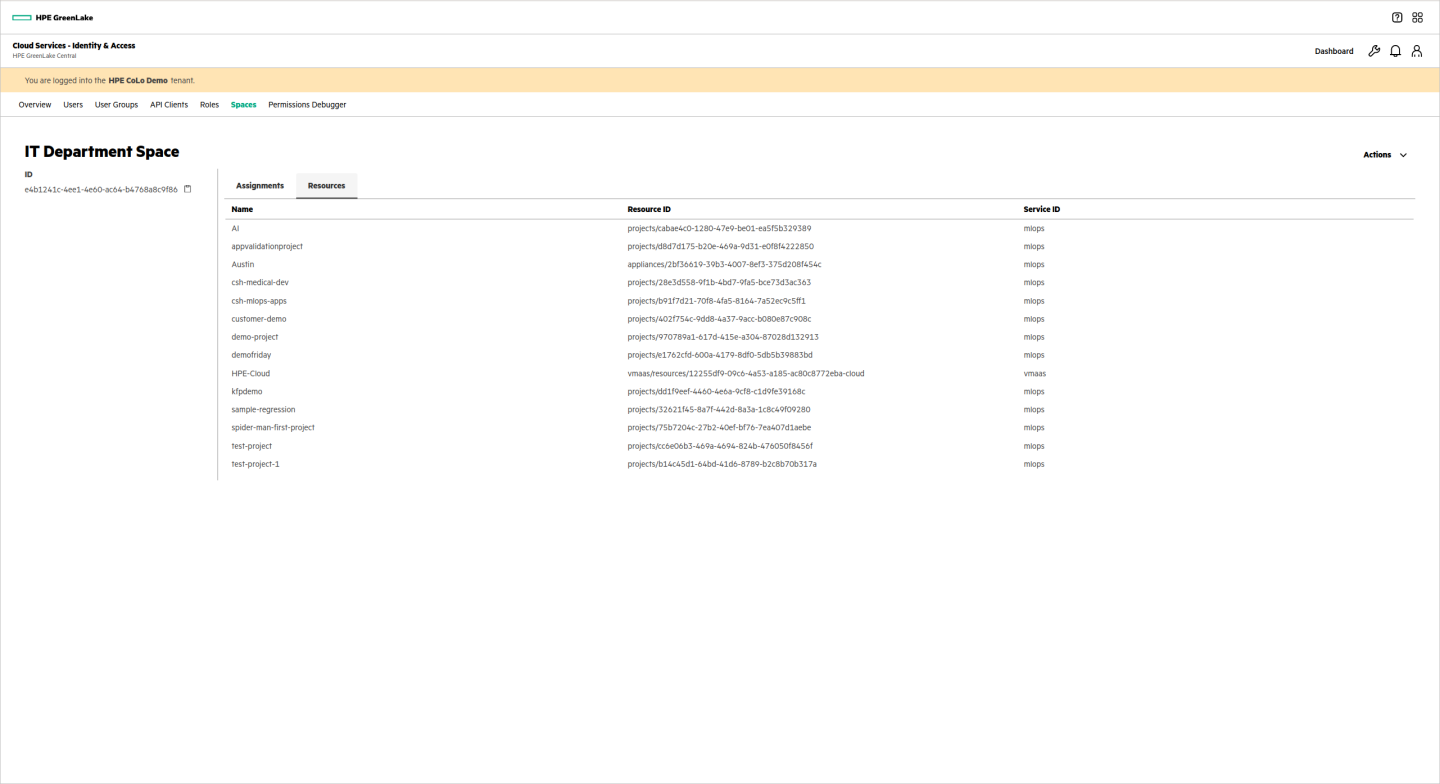Click the demofriday row resource ID

click(x=720, y=355)
